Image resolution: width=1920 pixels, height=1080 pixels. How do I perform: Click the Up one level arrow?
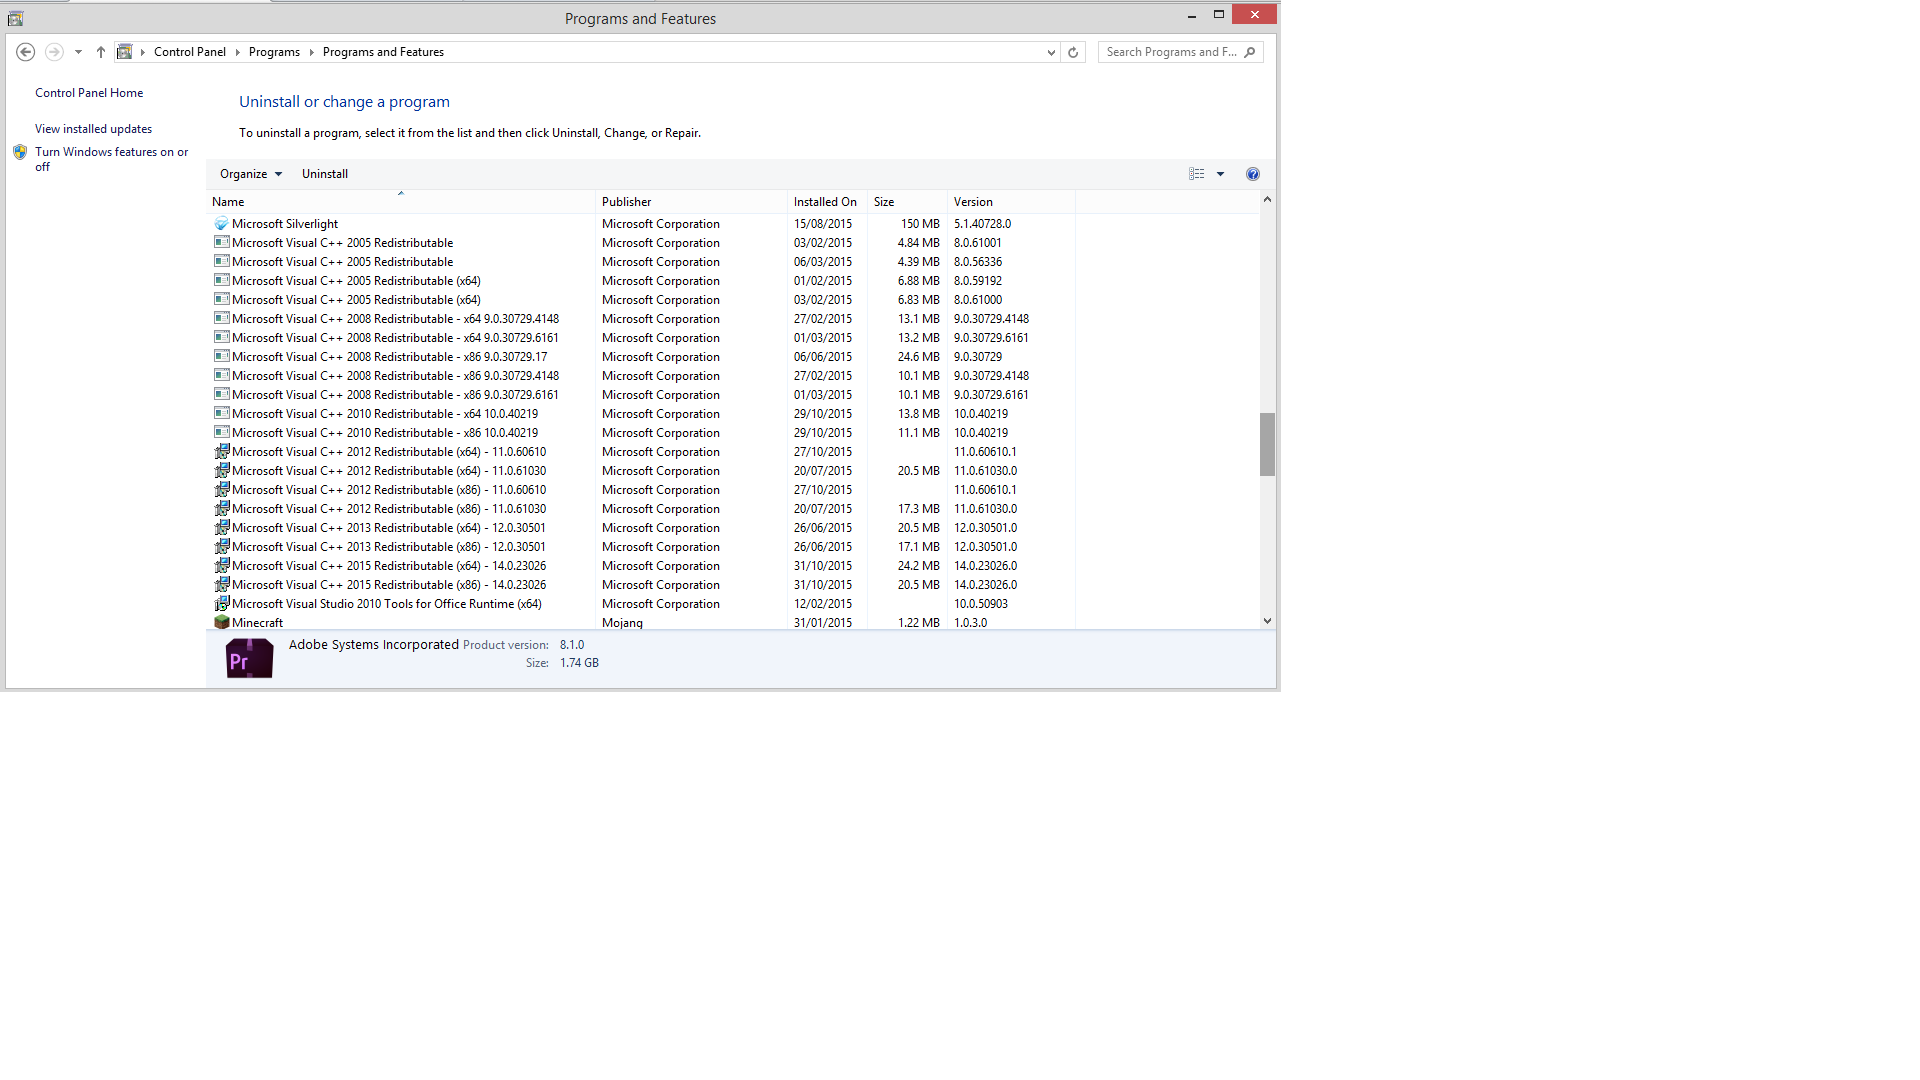tap(101, 52)
